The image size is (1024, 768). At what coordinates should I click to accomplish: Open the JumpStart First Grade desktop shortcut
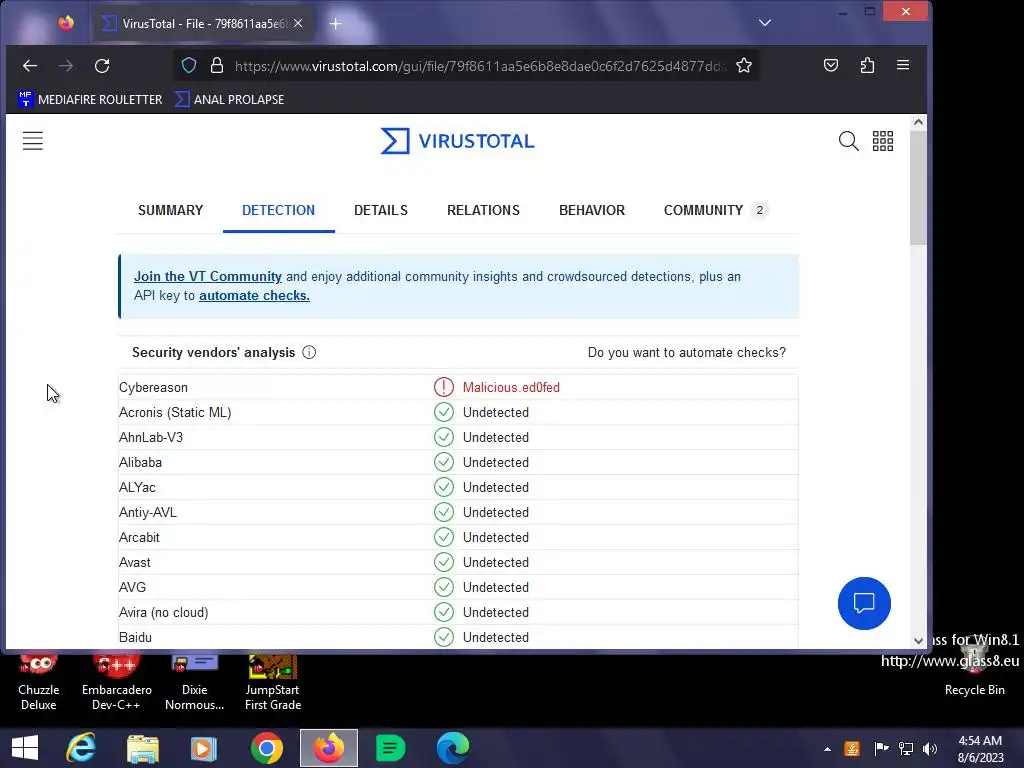[x=273, y=682]
